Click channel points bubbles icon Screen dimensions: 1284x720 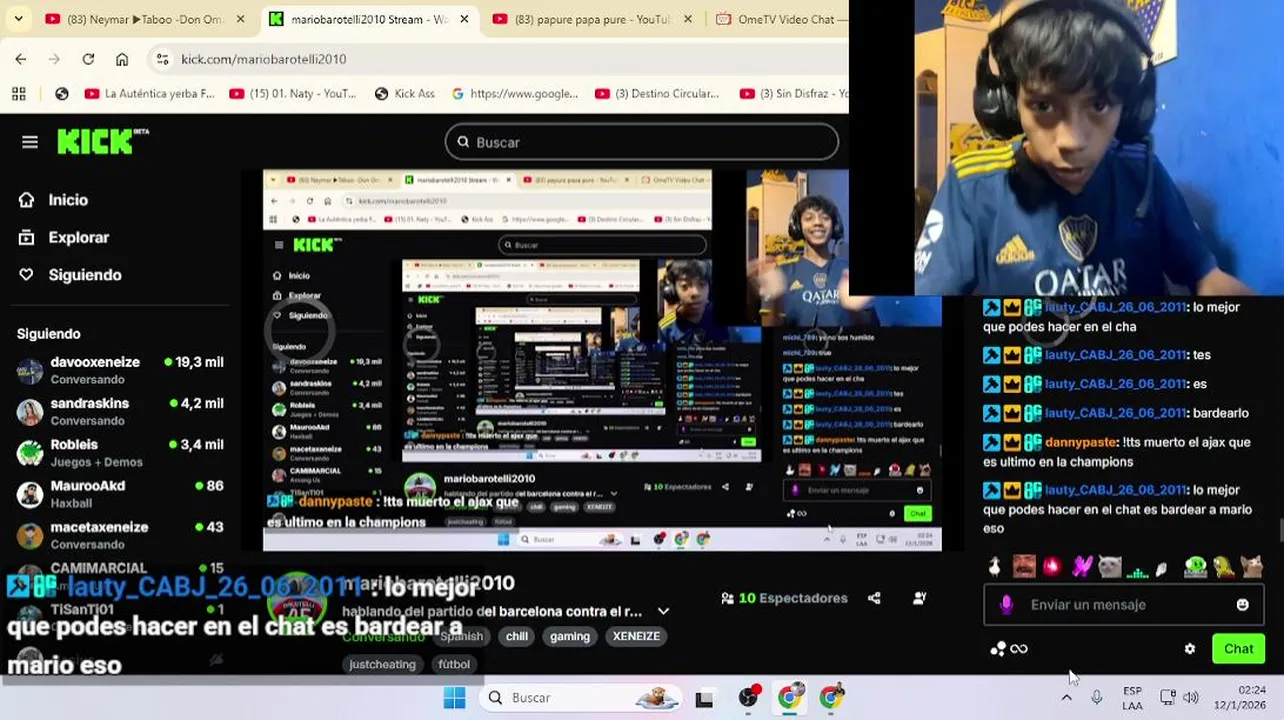coord(998,649)
